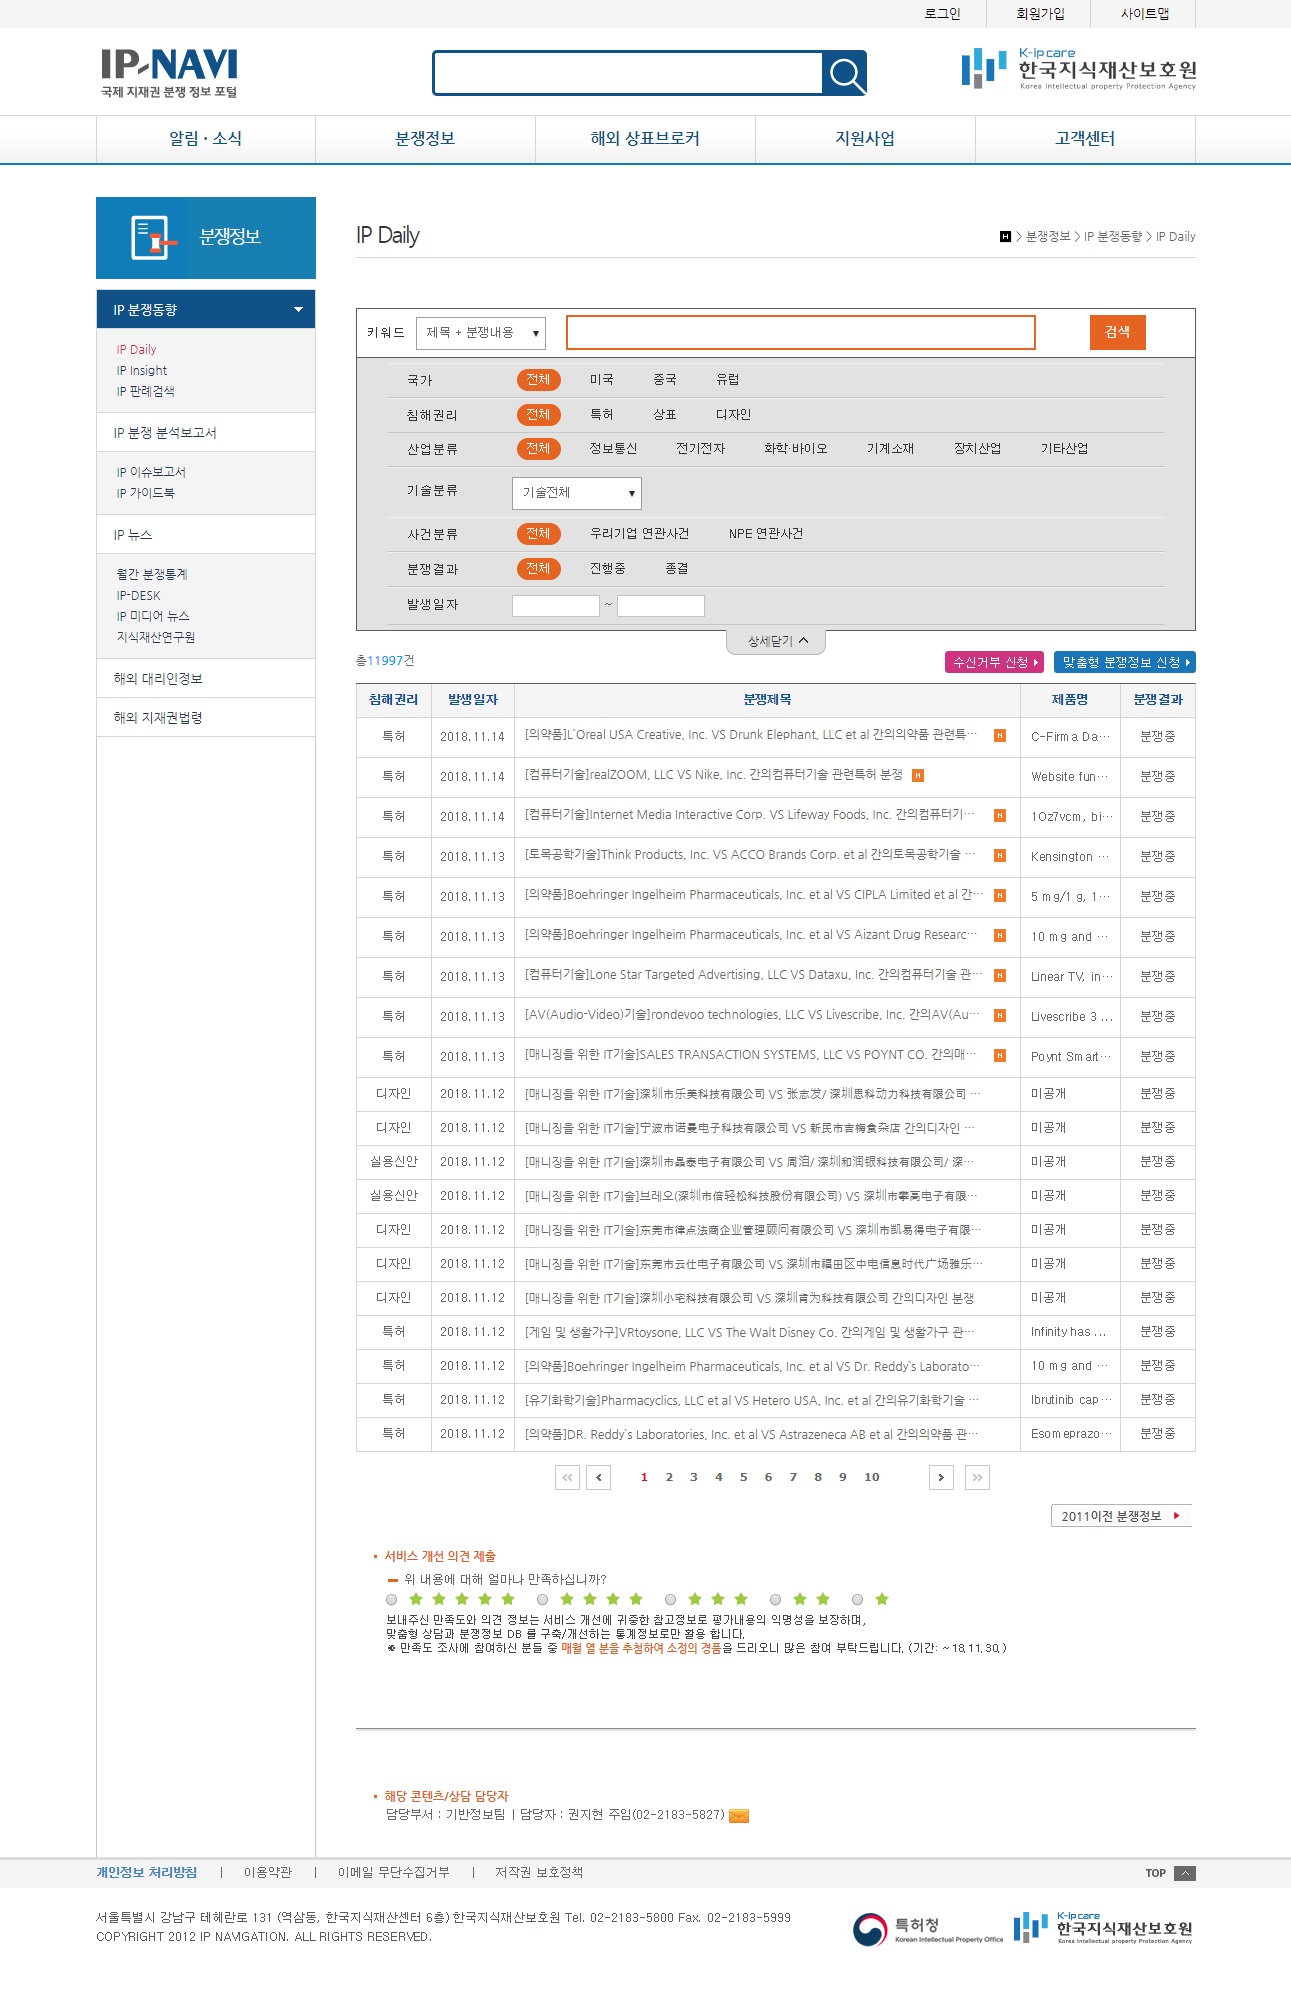The image size is (1291, 1990).
Task: Click the orange 검색 button
Action: (1118, 332)
